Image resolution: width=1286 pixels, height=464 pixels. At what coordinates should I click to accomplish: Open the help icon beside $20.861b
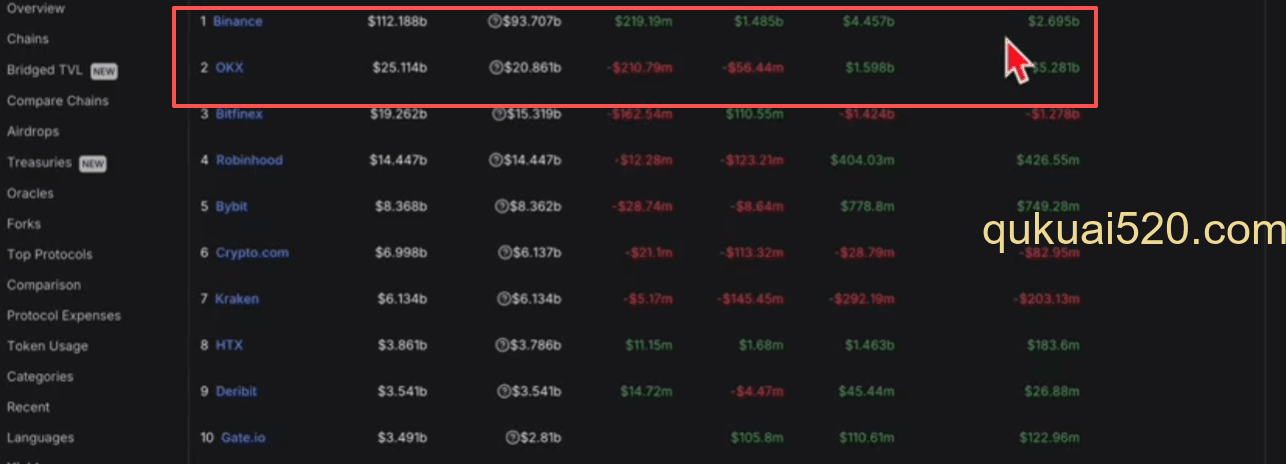tap(495, 68)
